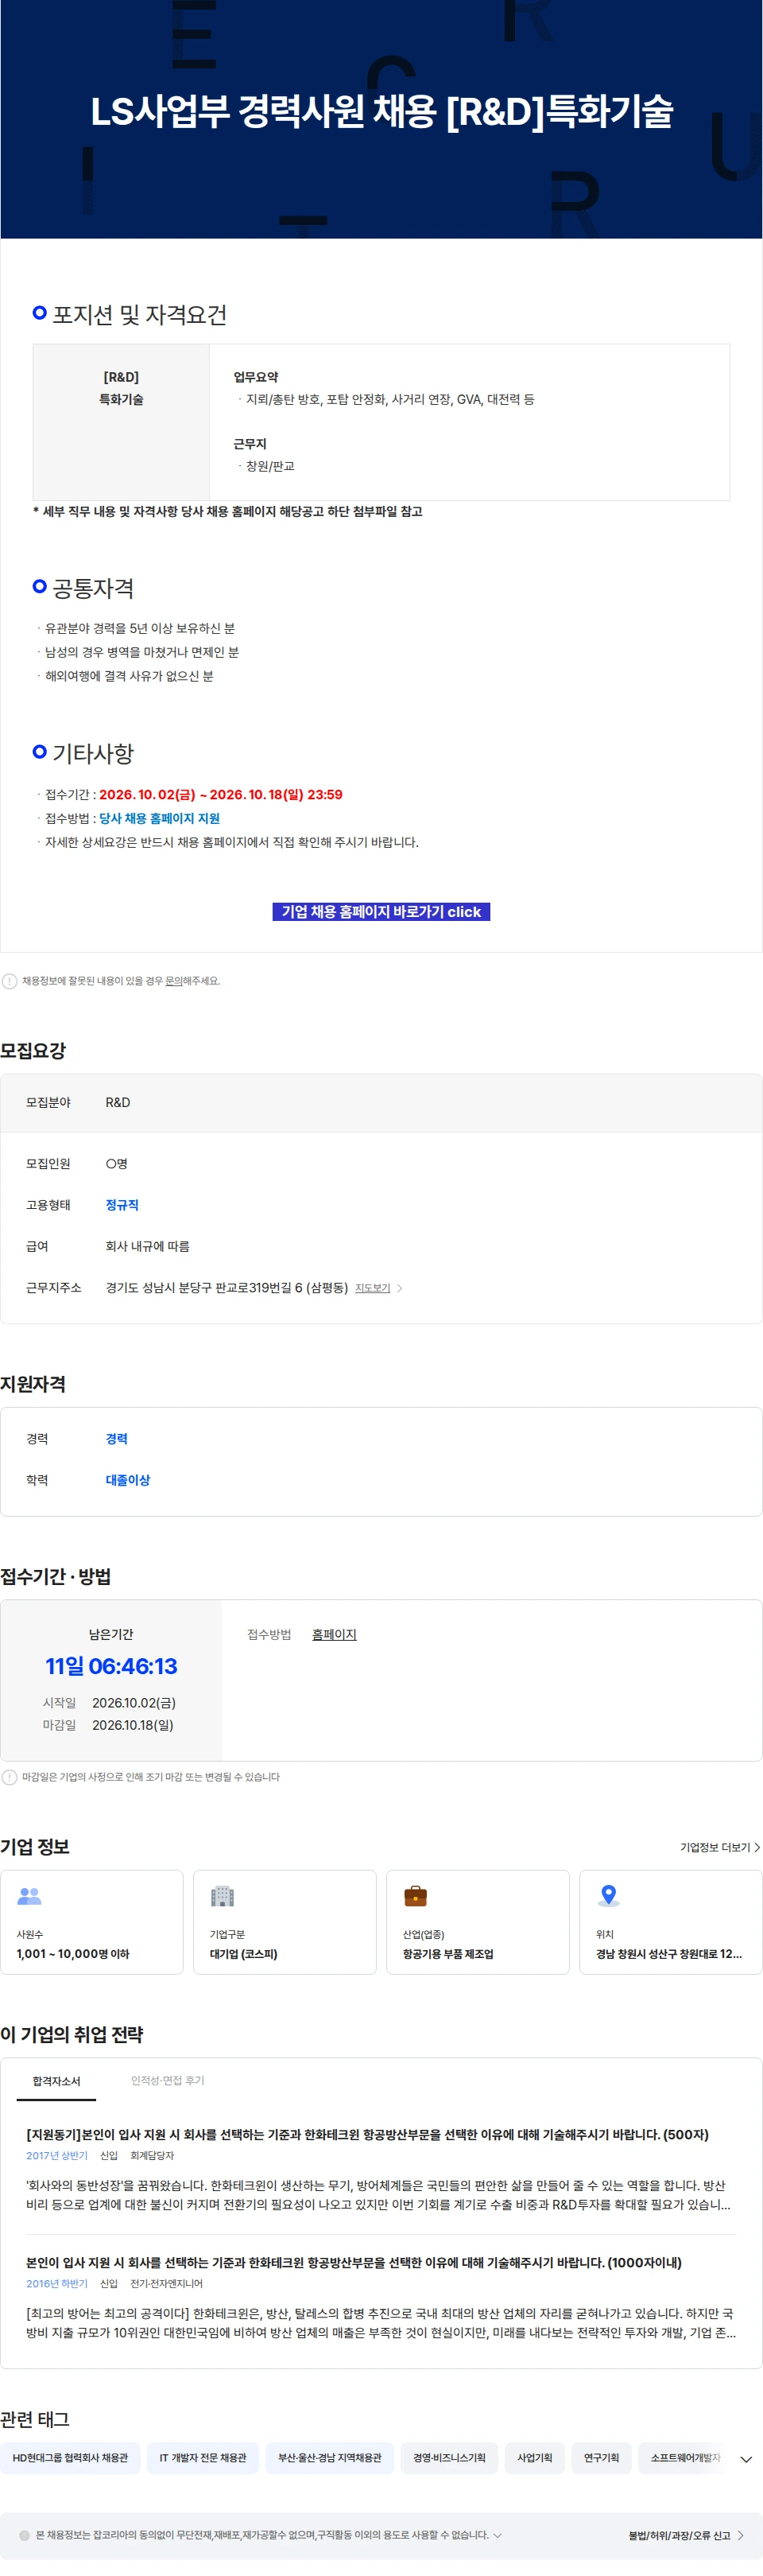
Task: Open the 경남 창원시 location card
Action: click(671, 1922)
